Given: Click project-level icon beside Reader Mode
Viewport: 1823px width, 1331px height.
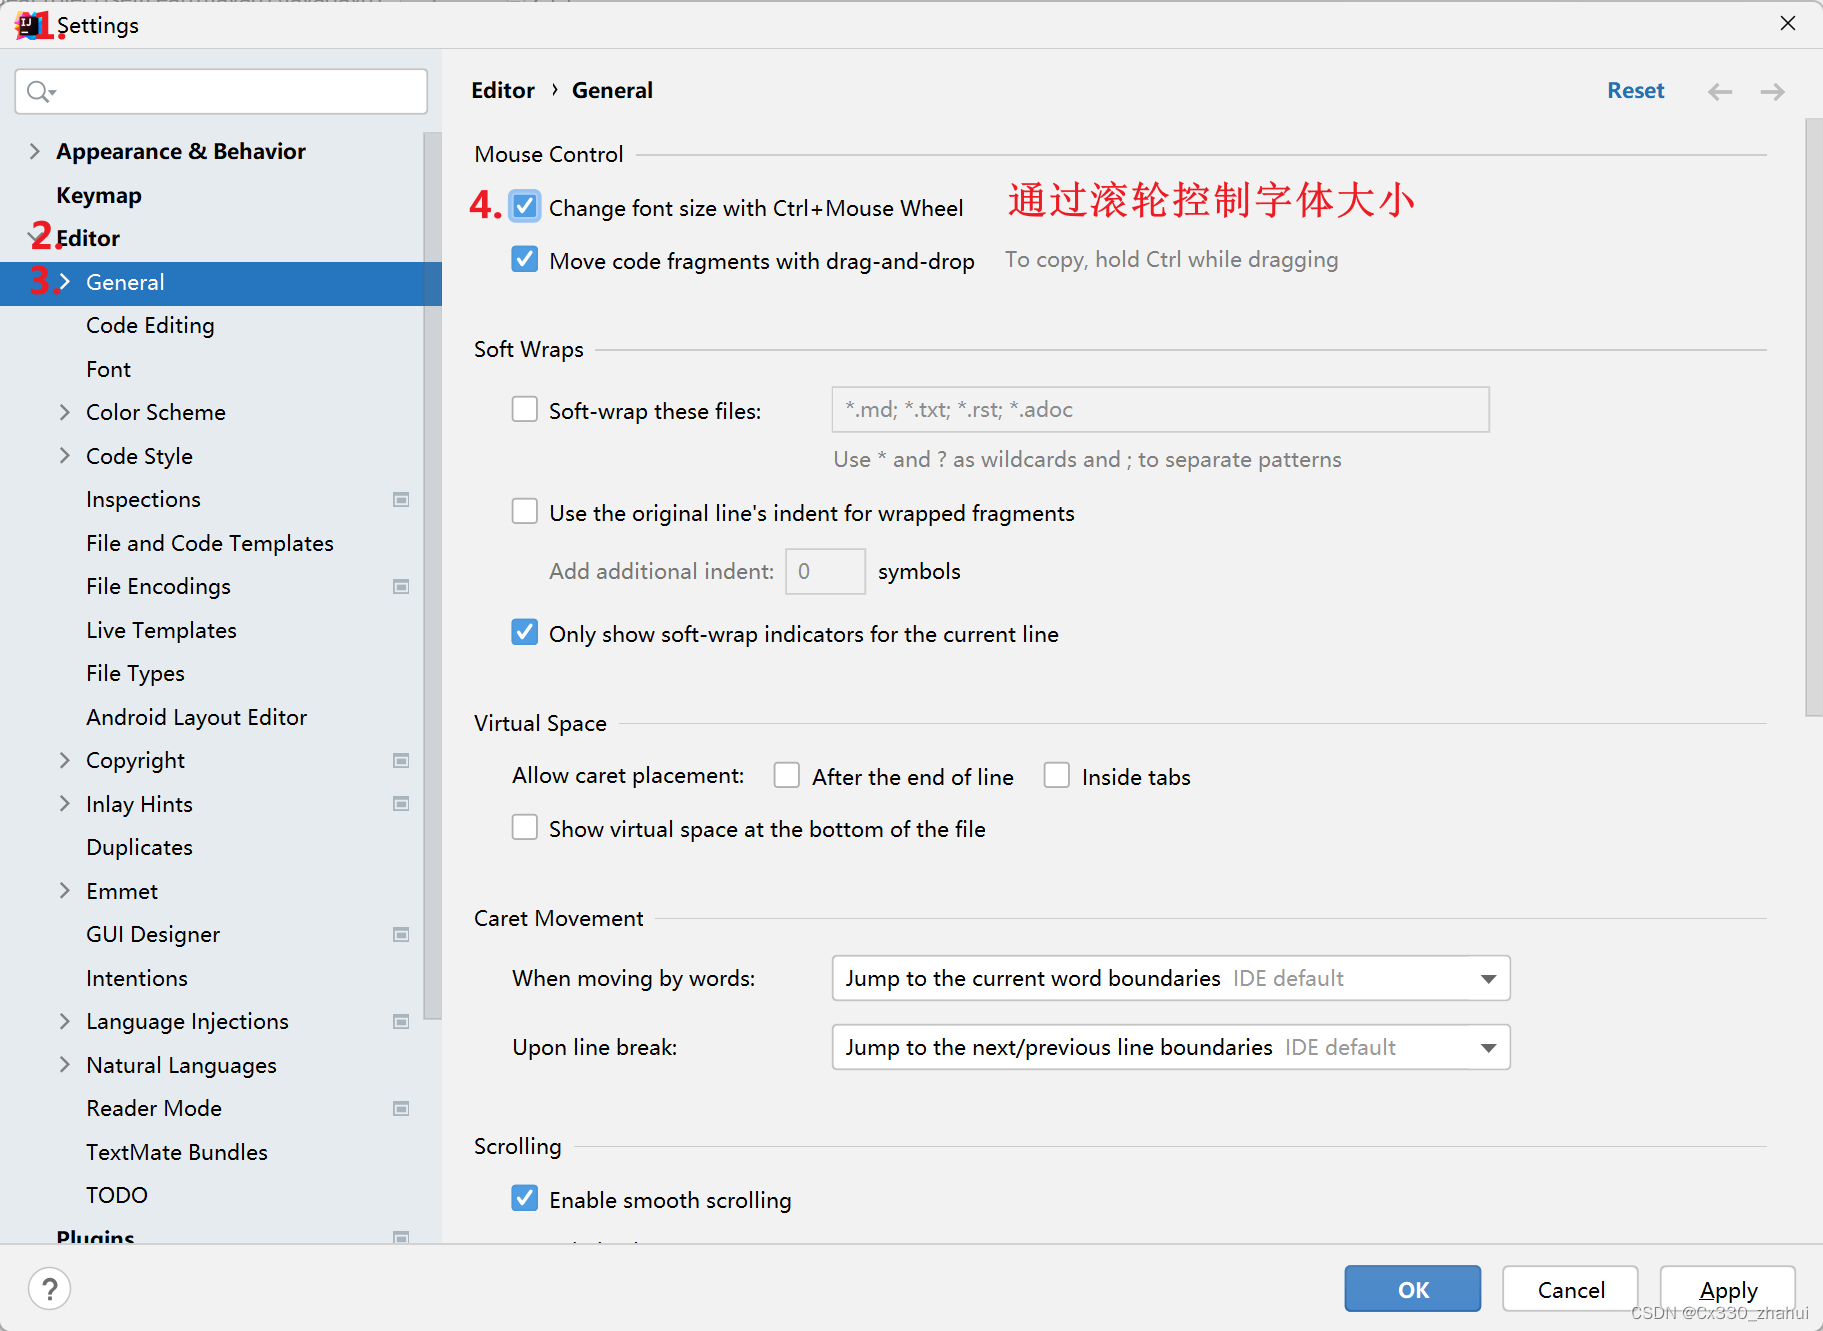Looking at the screenshot, I should coord(401,1108).
